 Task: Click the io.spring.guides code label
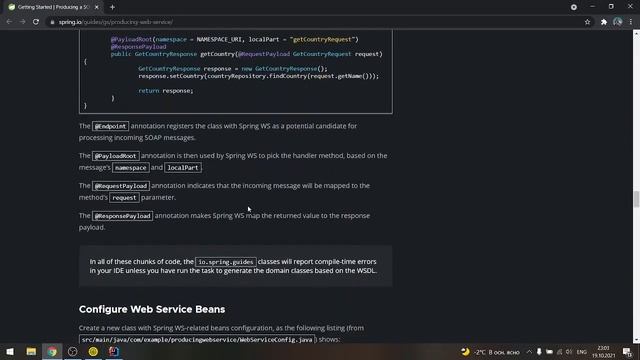click(x=226, y=262)
